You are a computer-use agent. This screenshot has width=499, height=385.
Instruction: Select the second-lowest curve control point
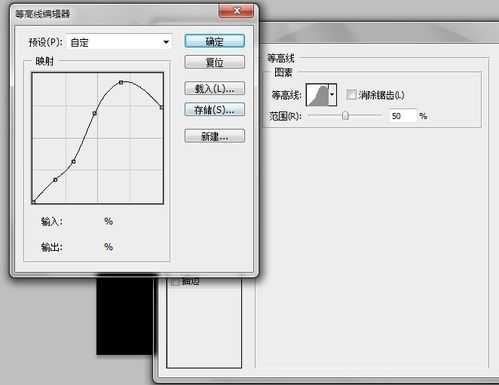[x=55, y=180]
